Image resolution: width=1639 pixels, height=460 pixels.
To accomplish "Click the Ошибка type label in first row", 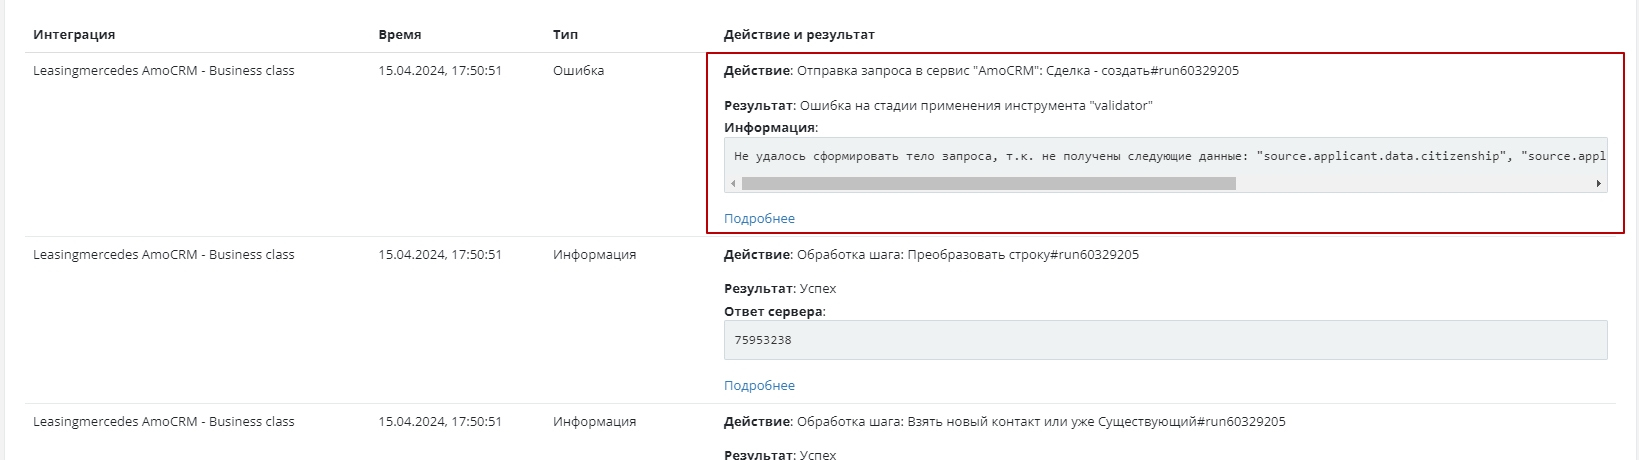I will point(578,71).
